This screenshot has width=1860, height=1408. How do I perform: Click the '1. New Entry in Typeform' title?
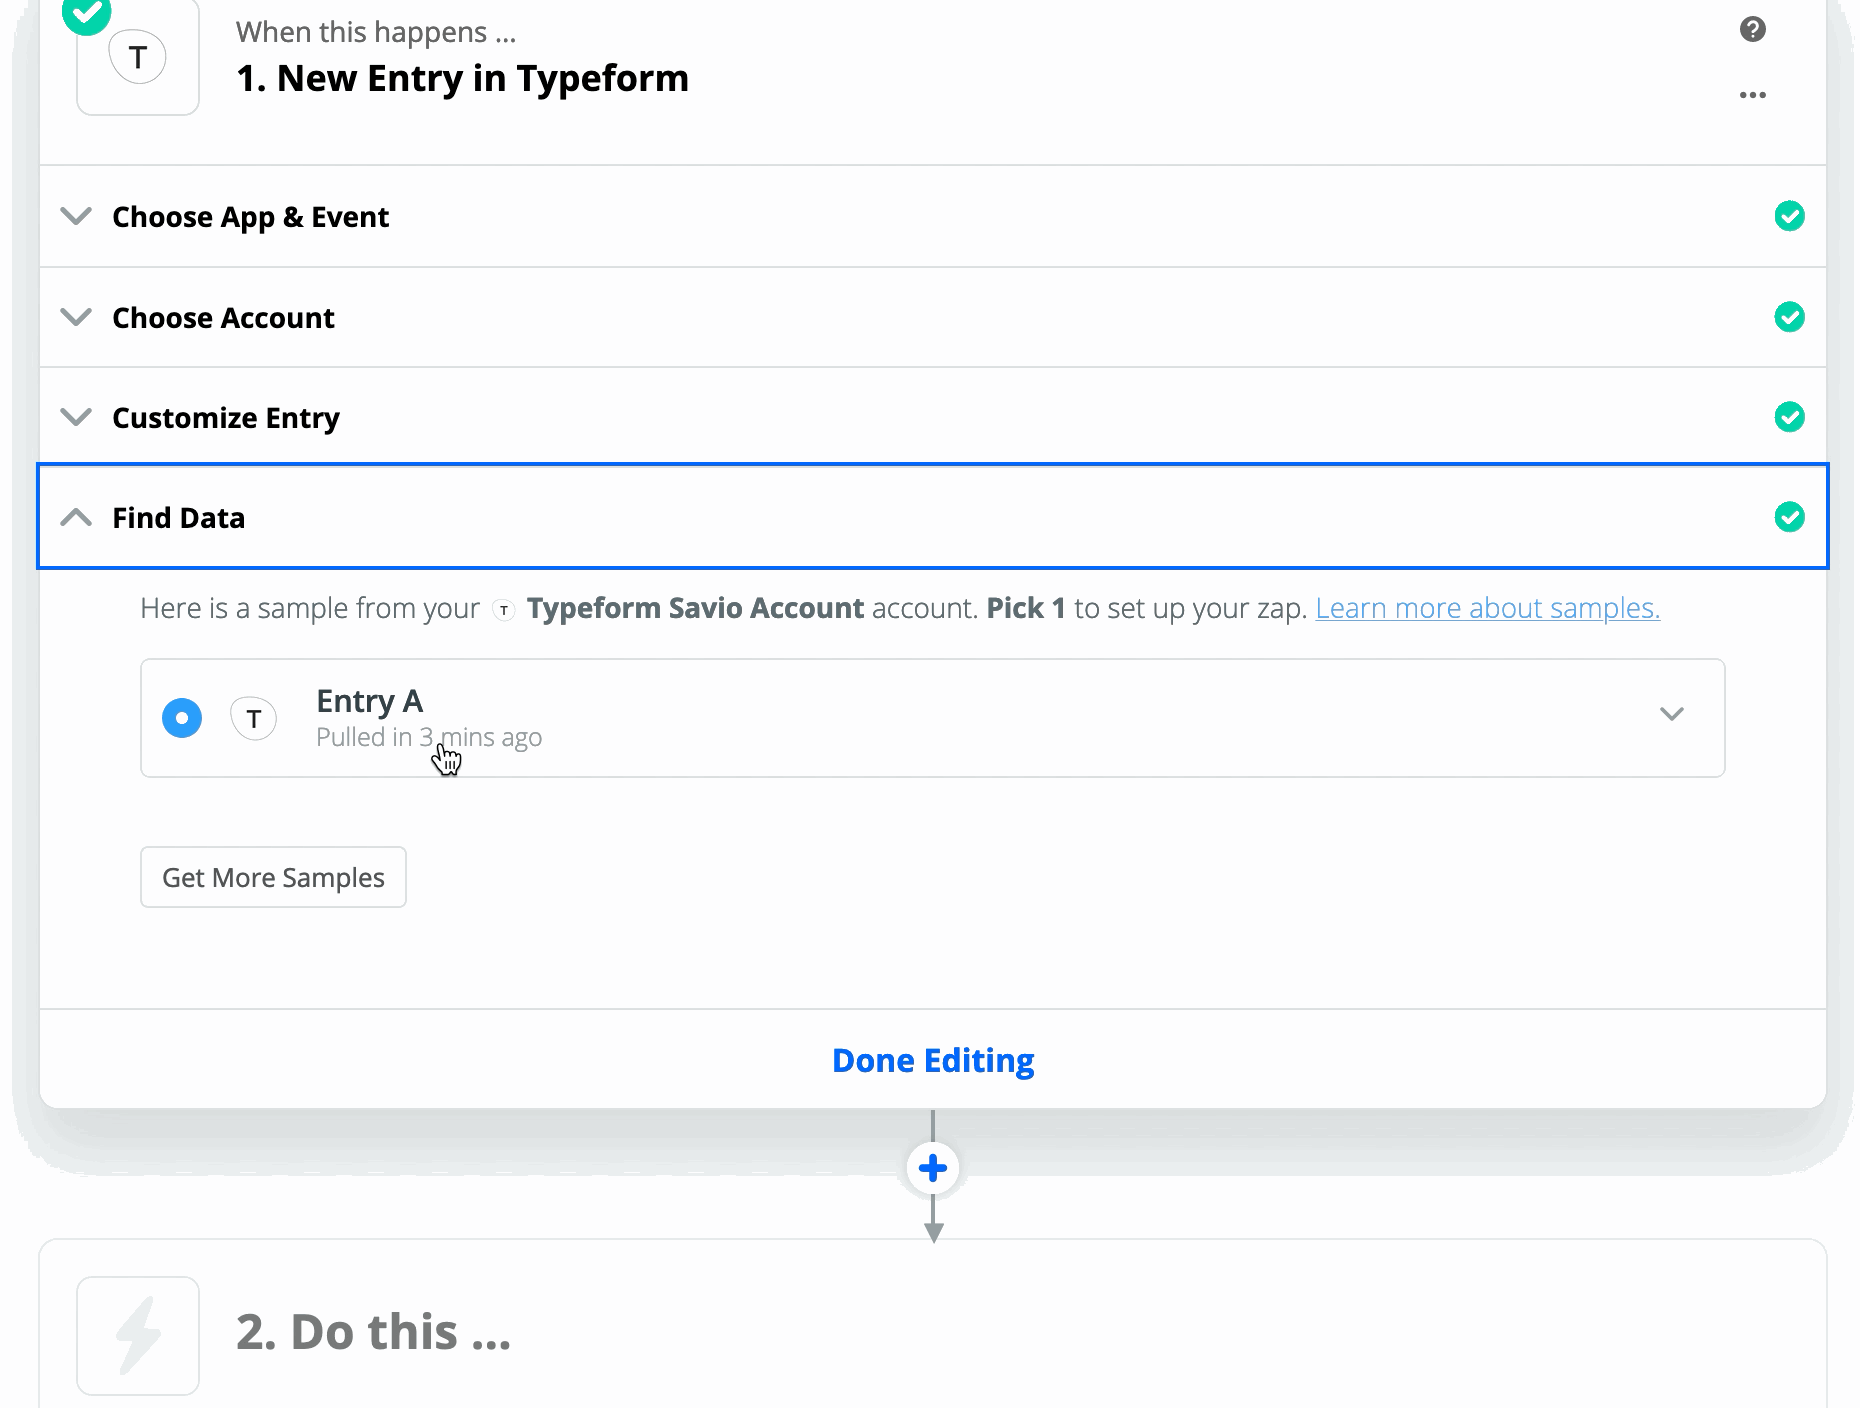pos(462,78)
